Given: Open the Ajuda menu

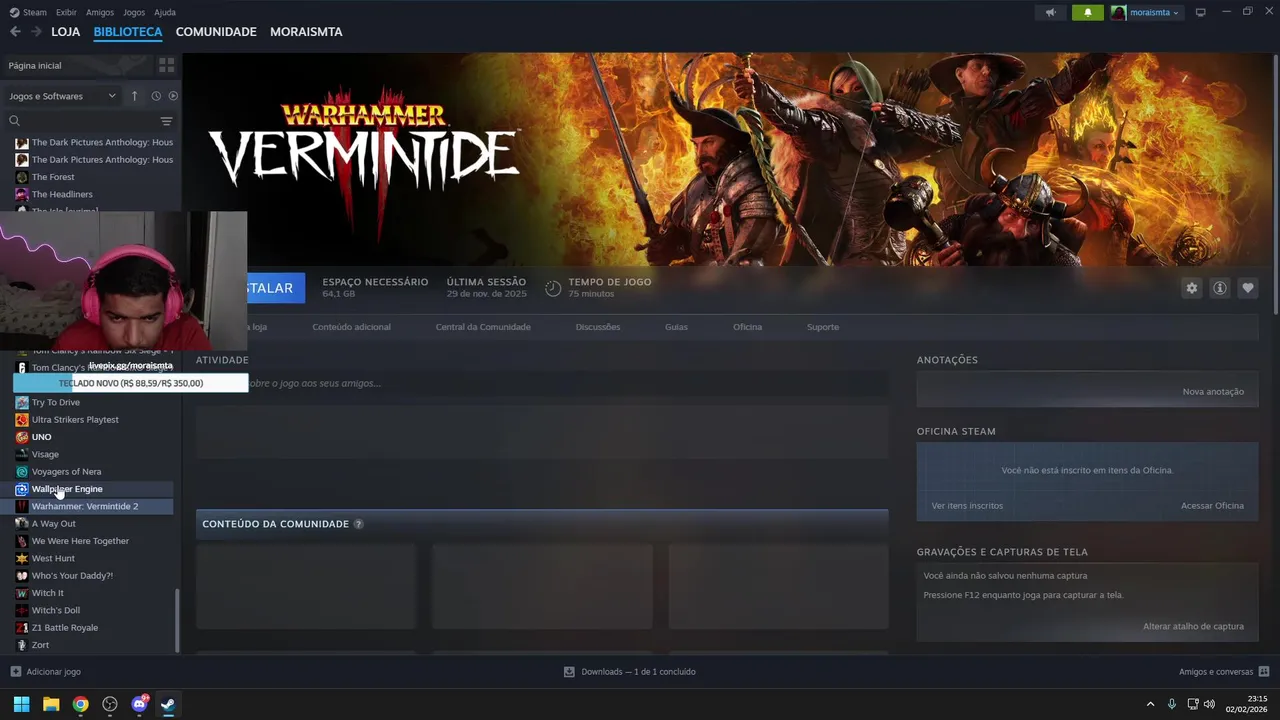Looking at the screenshot, I should pyautogui.click(x=165, y=12).
